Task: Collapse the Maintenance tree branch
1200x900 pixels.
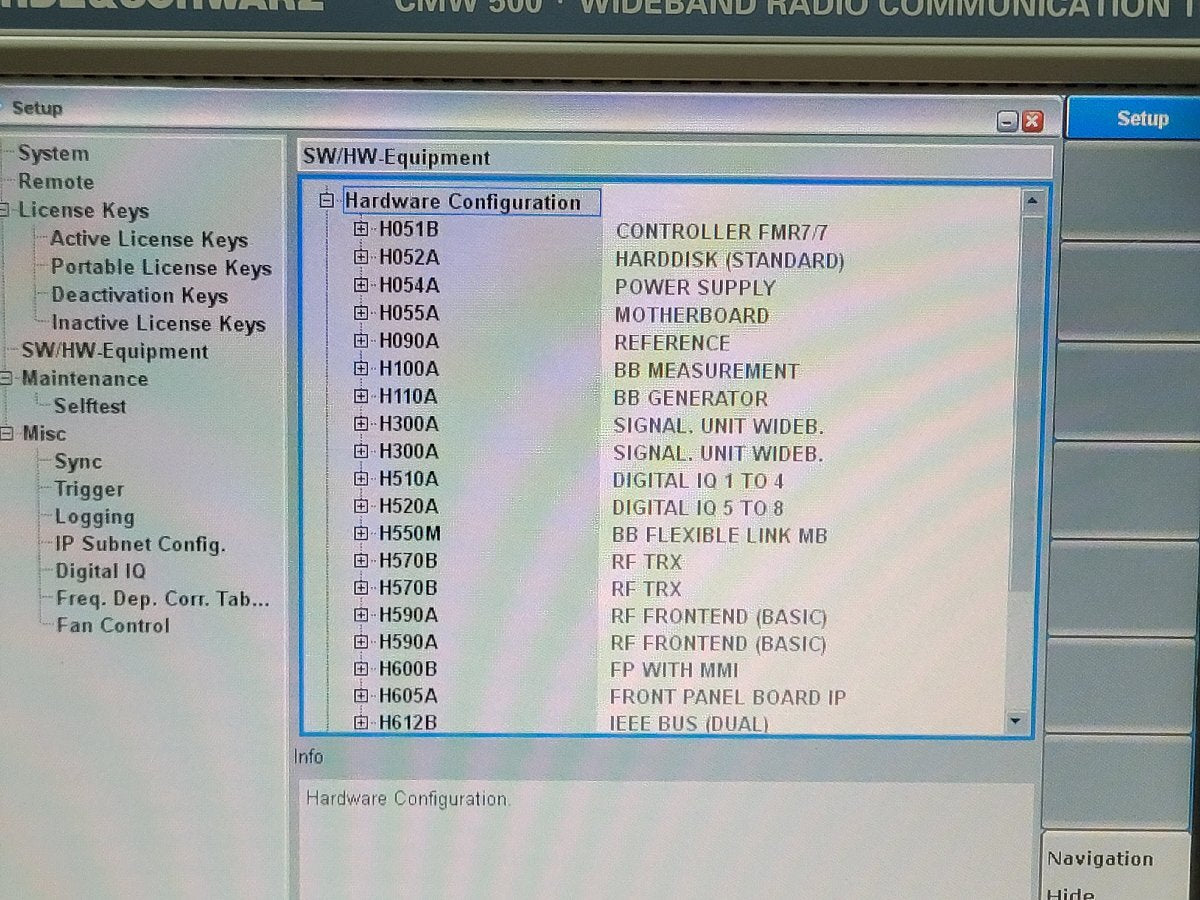Action: click(5, 379)
